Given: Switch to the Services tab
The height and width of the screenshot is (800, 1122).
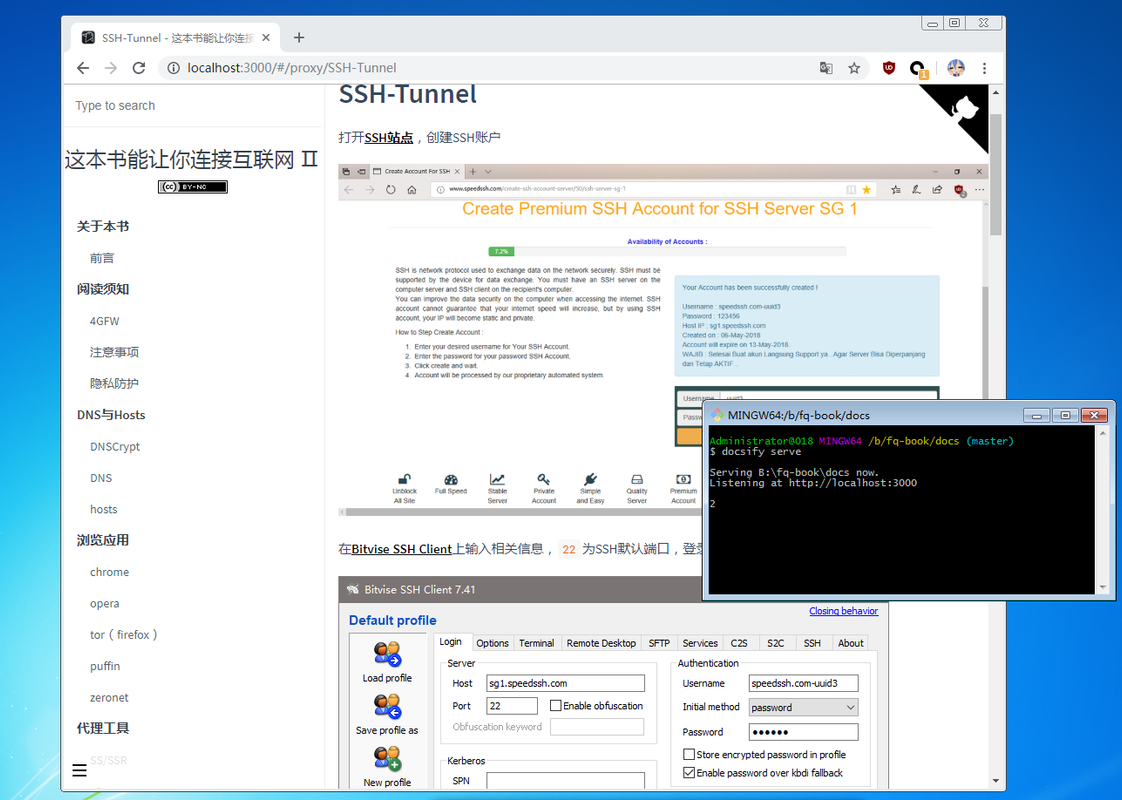Looking at the screenshot, I should [700, 643].
